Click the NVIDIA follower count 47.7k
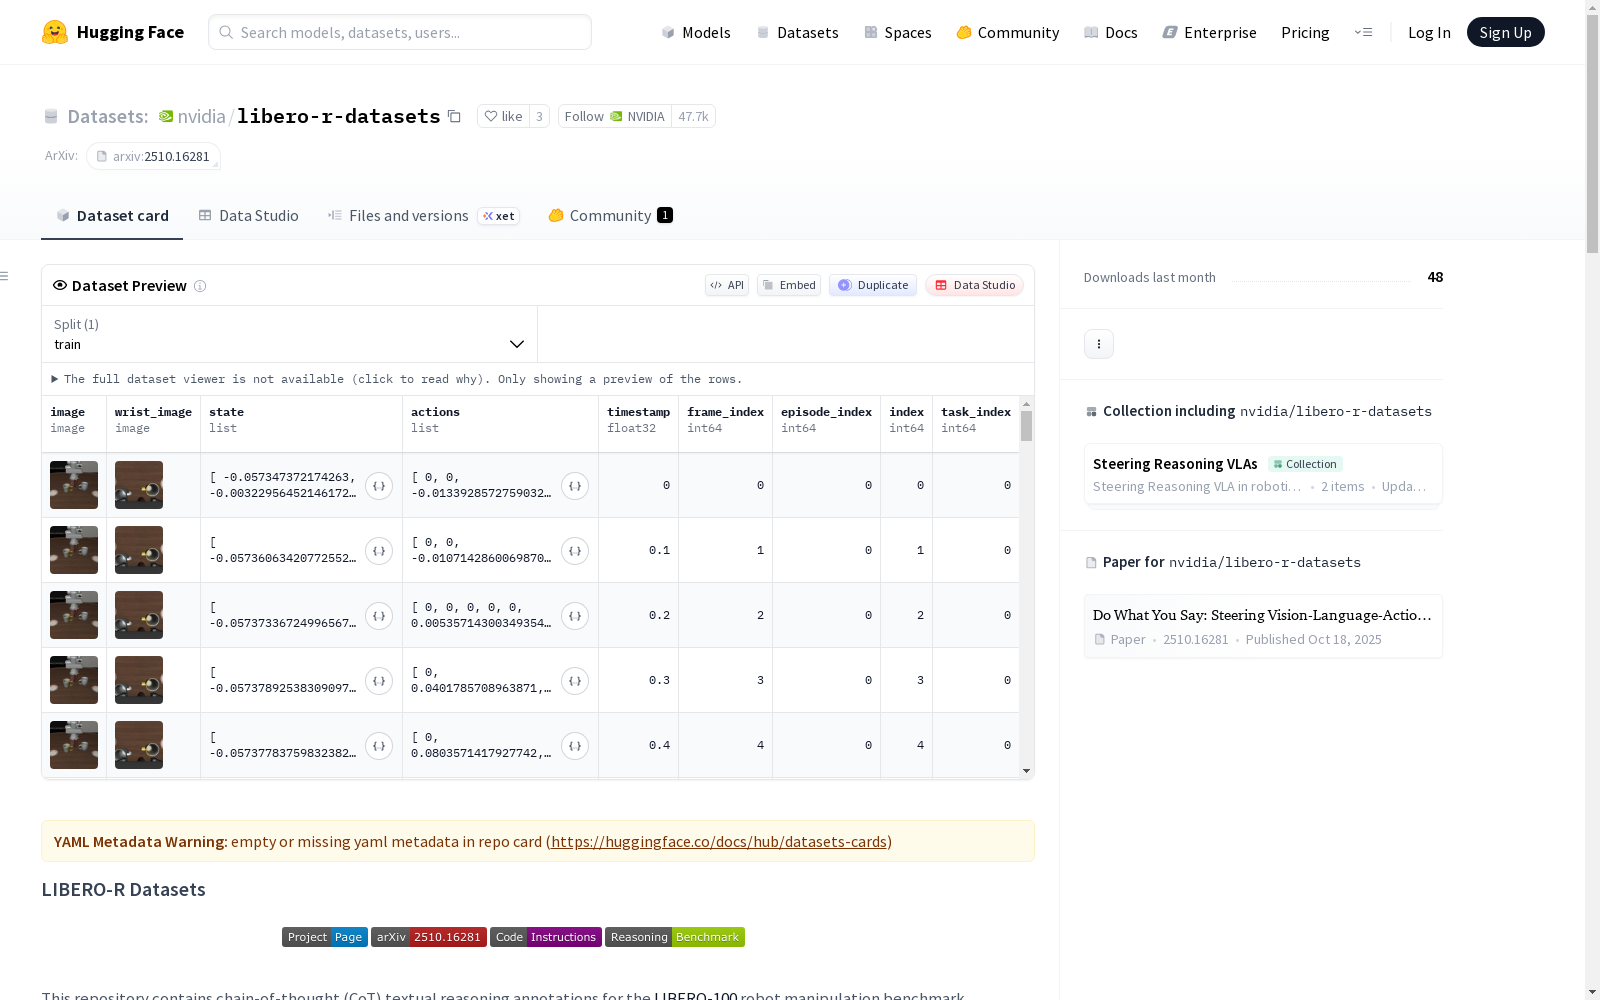The height and width of the screenshot is (1000, 1600). [693, 116]
